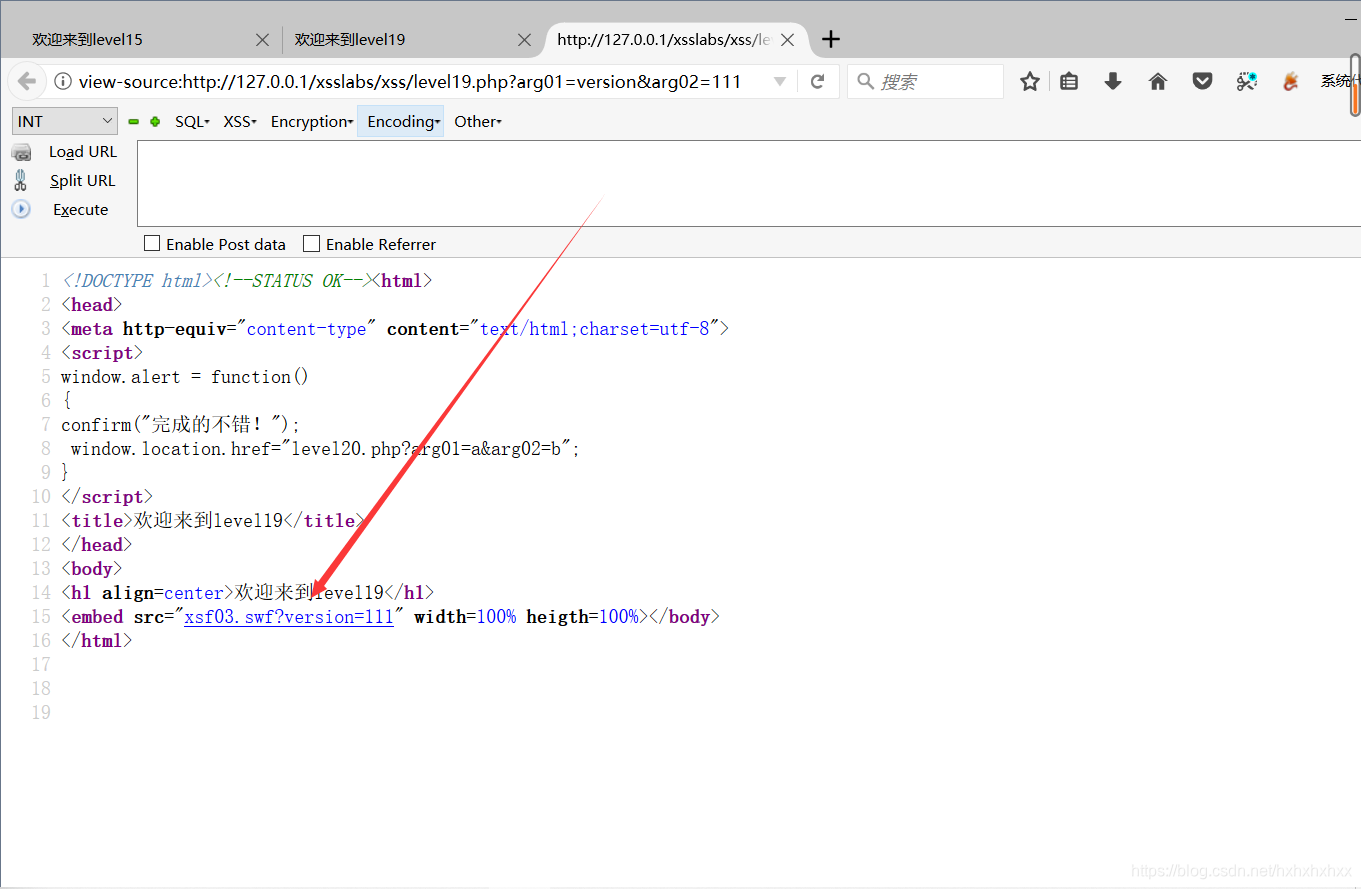The width and height of the screenshot is (1361, 889).
Task: Click the Load URL button label
Action: click(83, 152)
